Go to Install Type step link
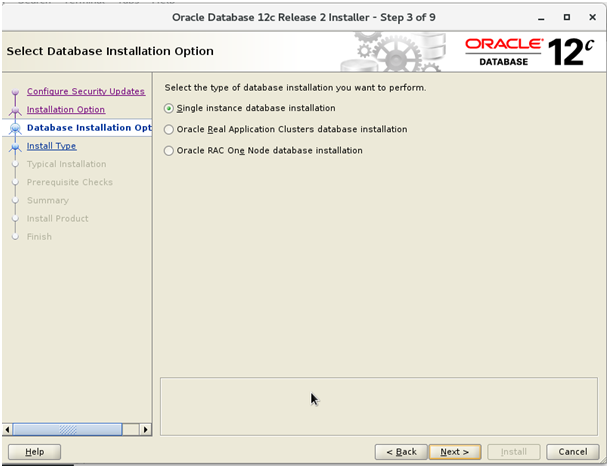The image size is (609, 468). pyautogui.click(x=51, y=146)
